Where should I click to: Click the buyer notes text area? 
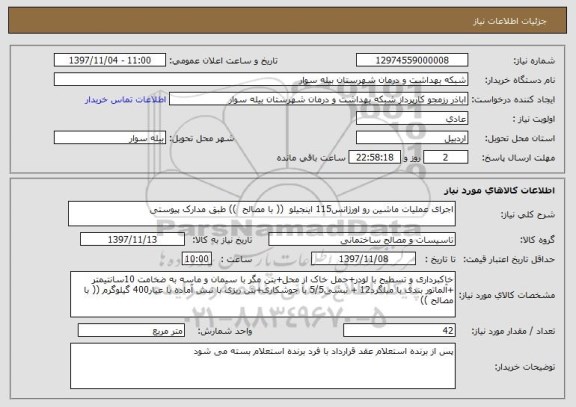coord(263,366)
